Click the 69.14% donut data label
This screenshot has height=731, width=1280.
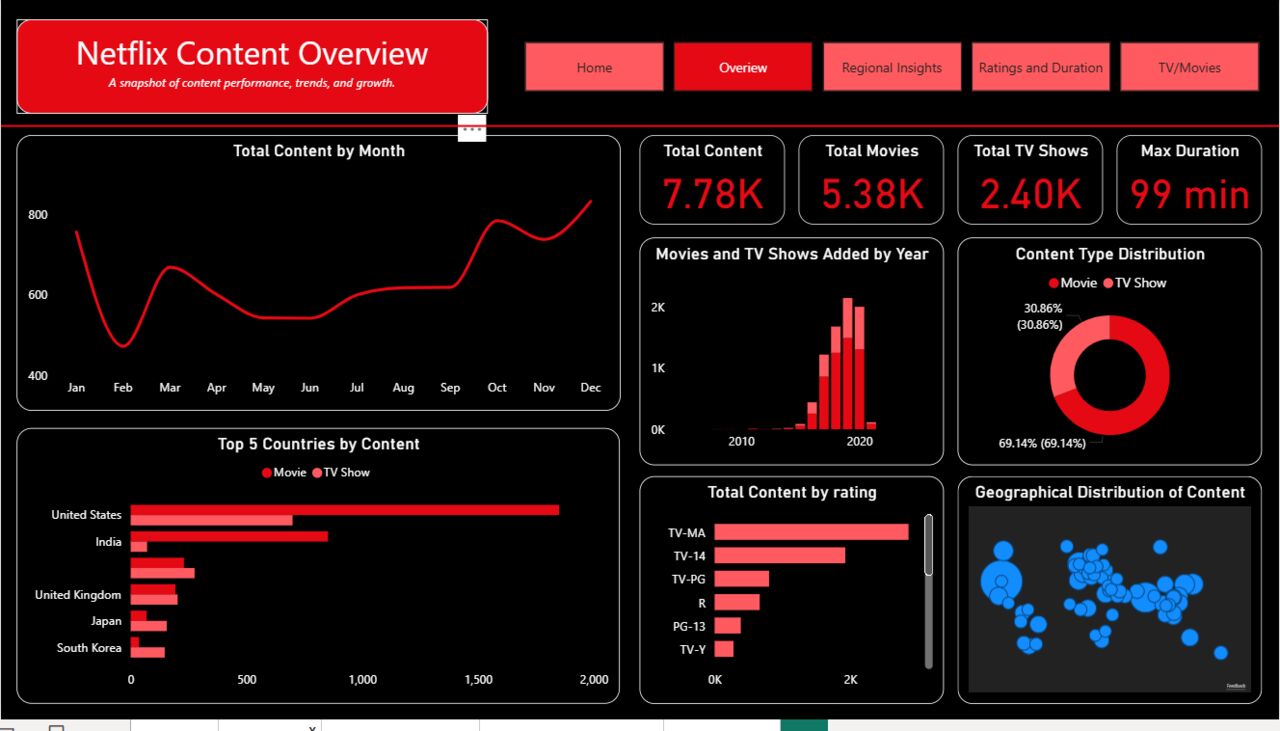(1040, 443)
